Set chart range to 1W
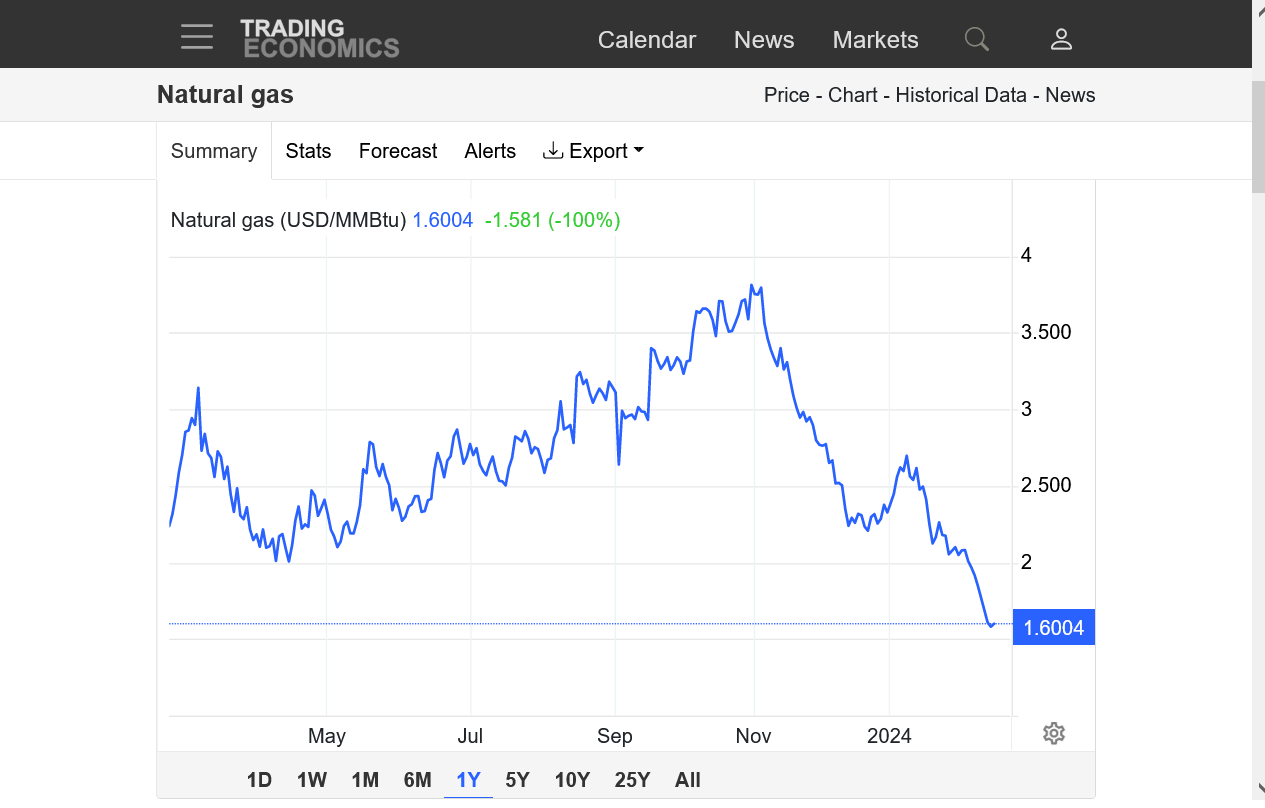This screenshot has width=1265, height=808. click(312, 780)
